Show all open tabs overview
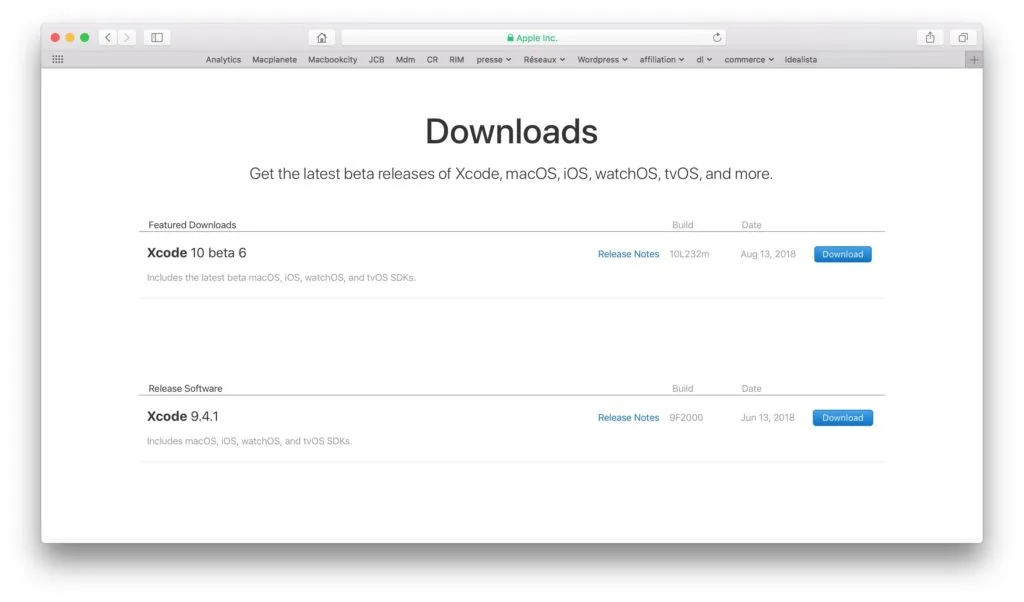The image size is (1024, 602). pos(963,37)
